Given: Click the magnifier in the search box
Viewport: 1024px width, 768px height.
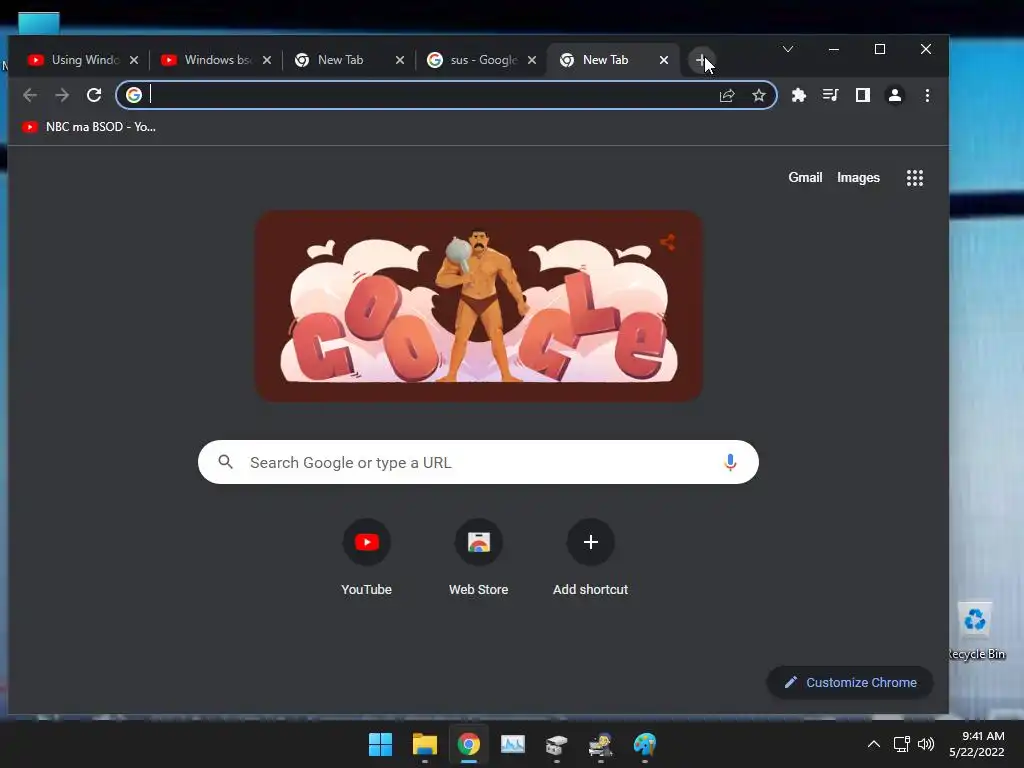Looking at the screenshot, I should [x=225, y=462].
